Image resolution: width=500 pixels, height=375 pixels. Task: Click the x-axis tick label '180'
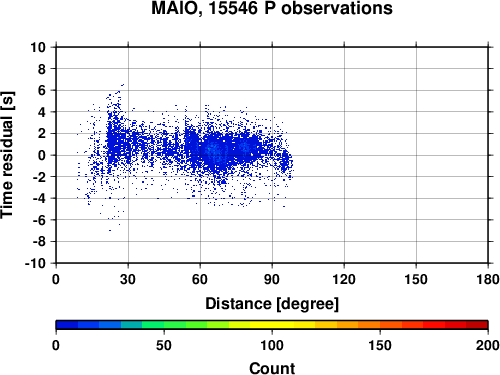(488, 279)
